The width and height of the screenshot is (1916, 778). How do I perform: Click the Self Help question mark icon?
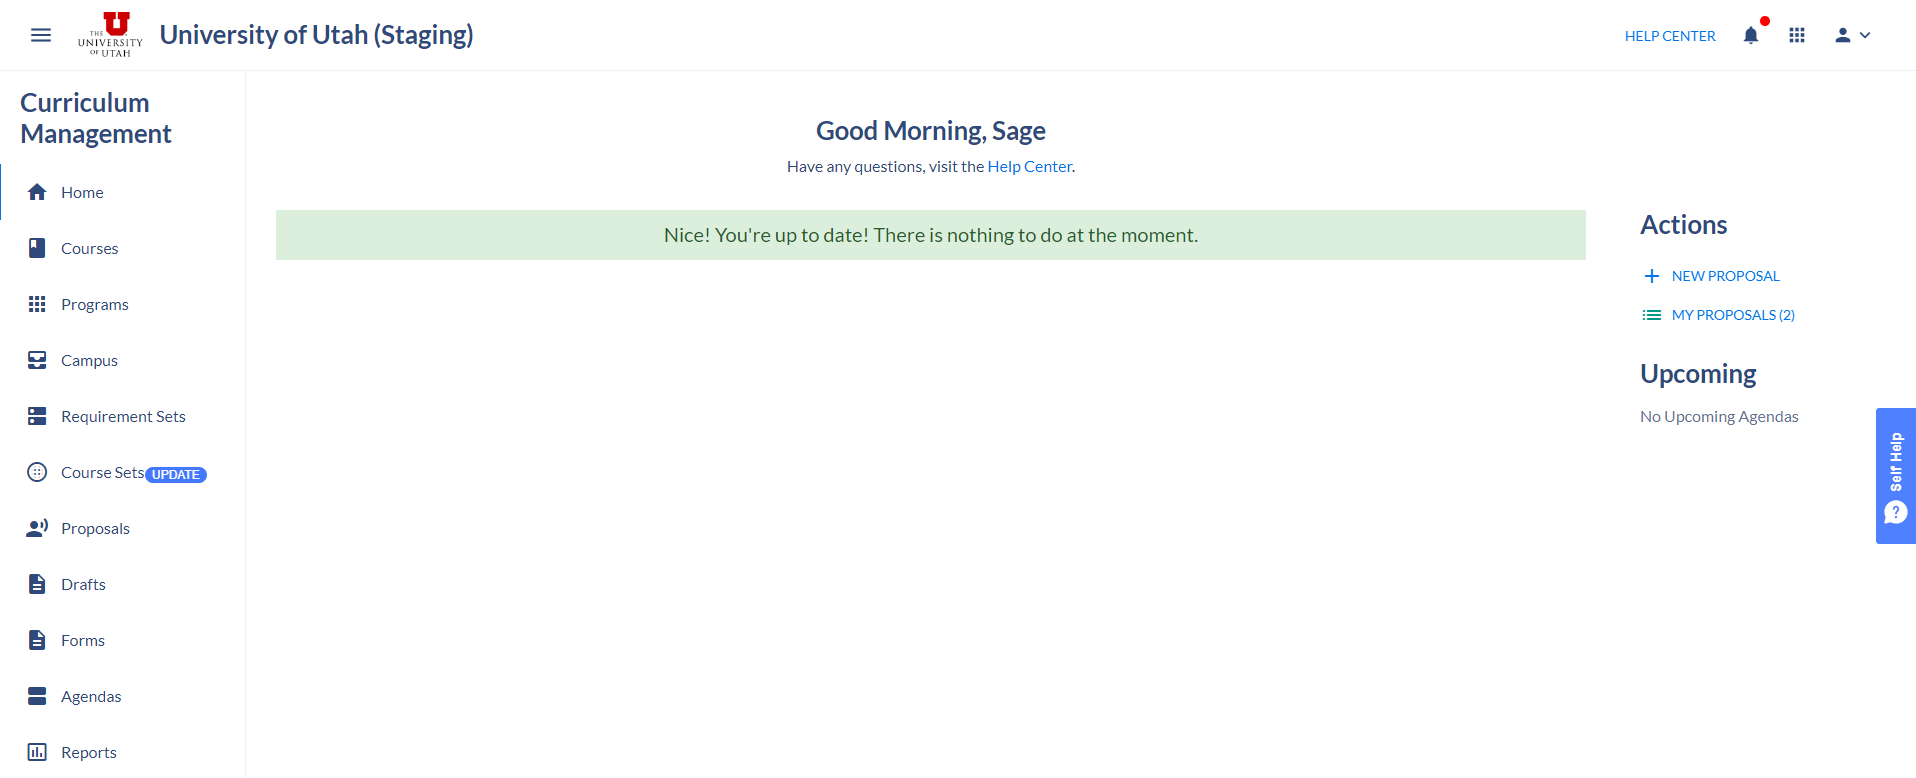1896,513
